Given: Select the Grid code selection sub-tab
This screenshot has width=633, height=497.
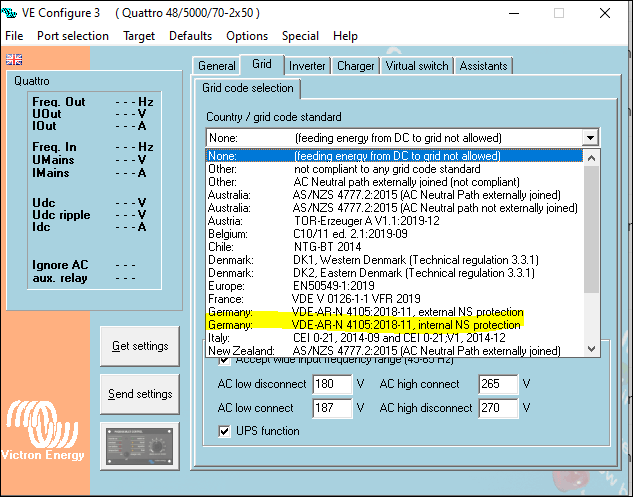Looking at the screenshot, I should click(247, 88).
